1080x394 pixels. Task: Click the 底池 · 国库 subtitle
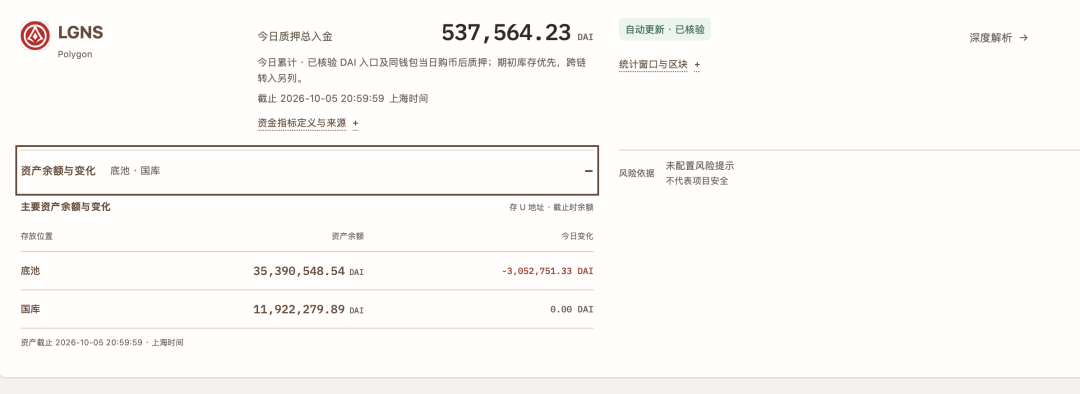coord(135,171)
